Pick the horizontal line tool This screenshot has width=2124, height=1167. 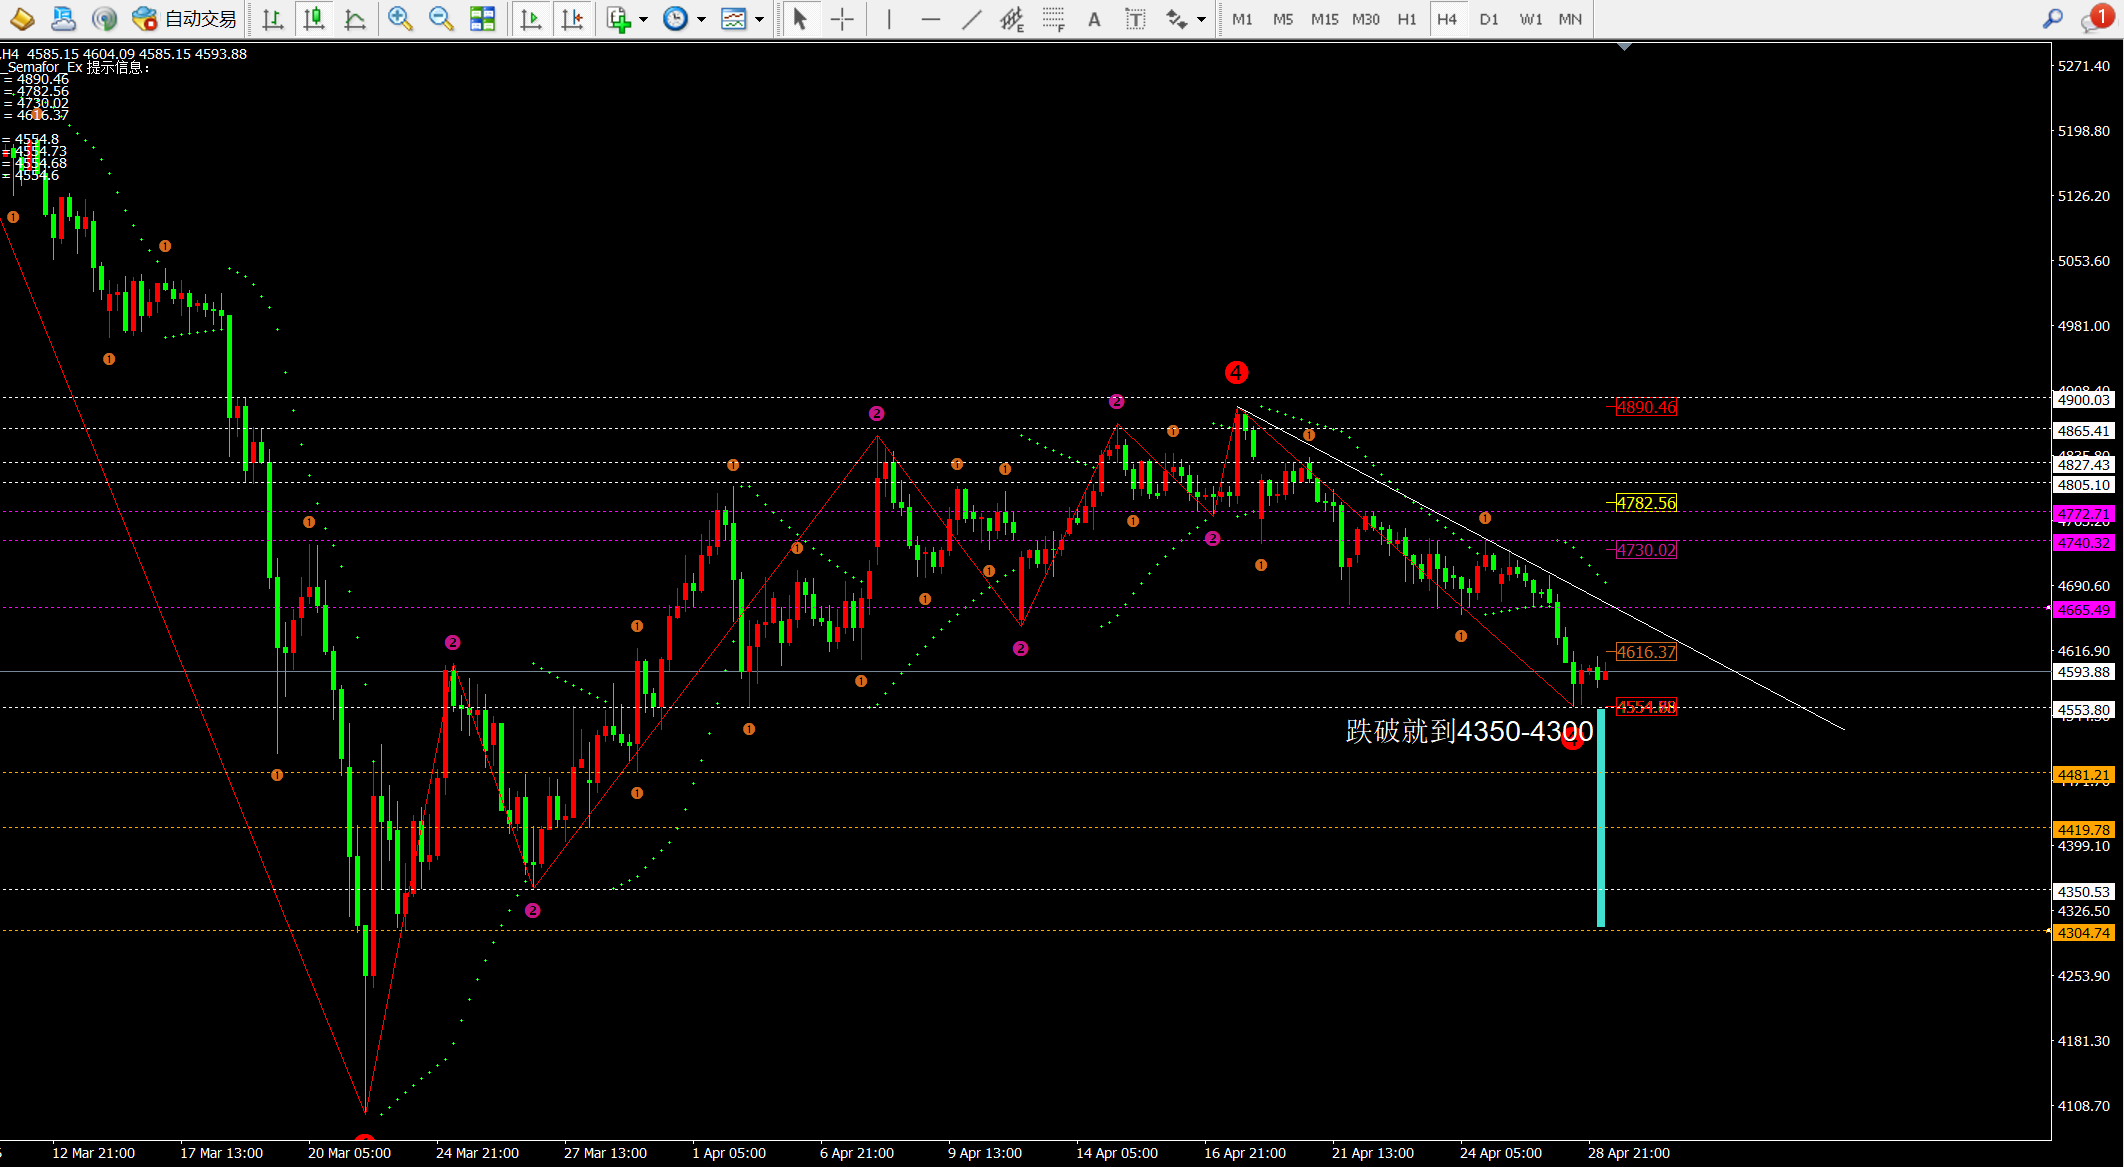coord(930,19)
